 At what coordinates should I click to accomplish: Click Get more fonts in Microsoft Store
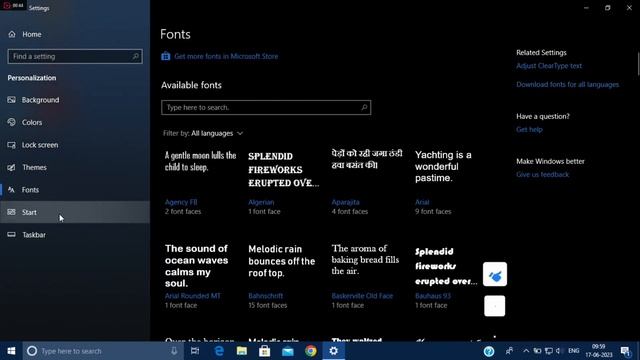pos(226,56)
